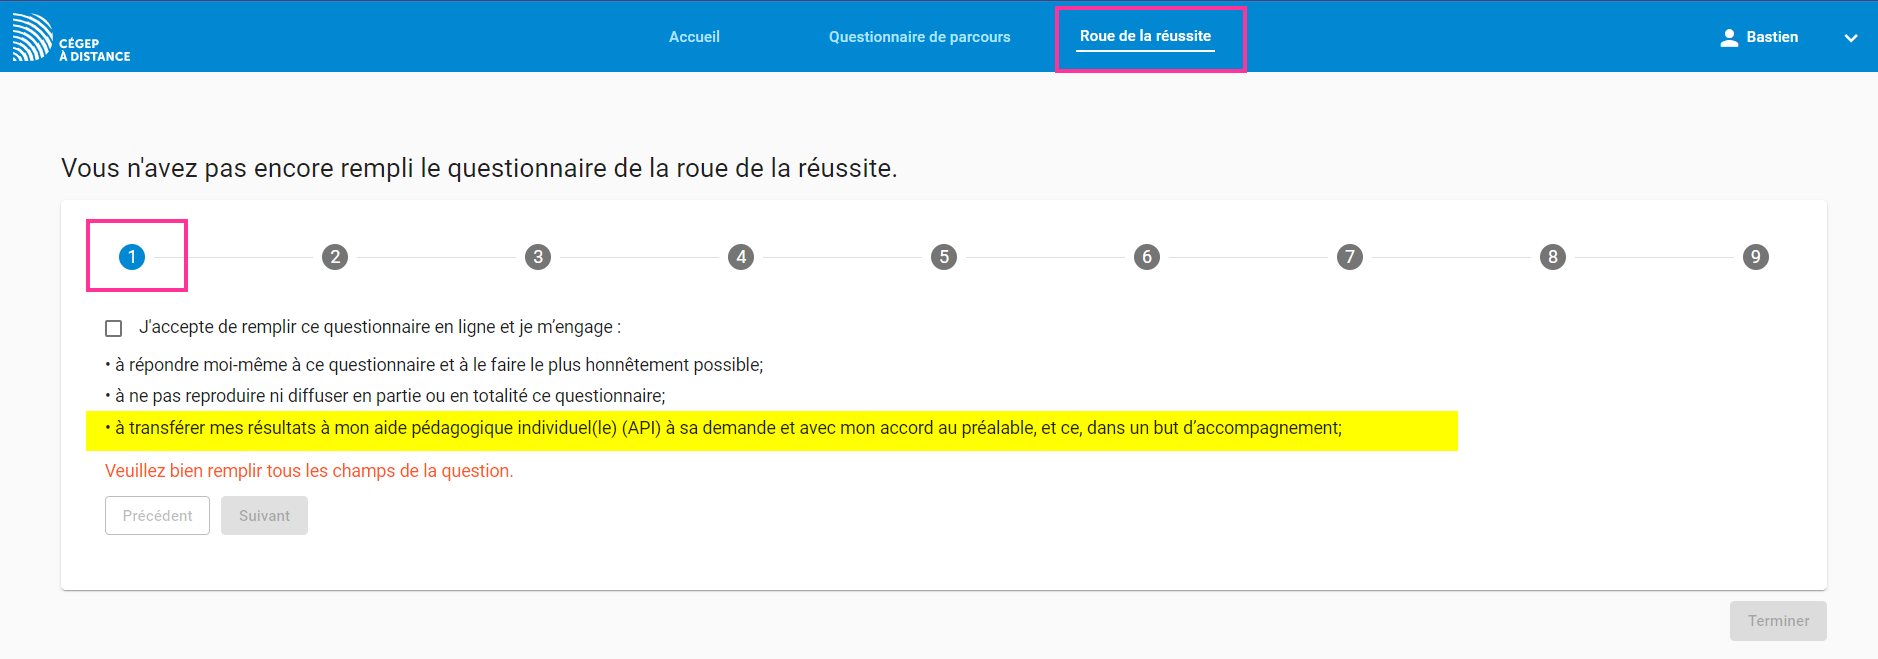The width and height of the screenshot is (1878, 659).
Task: Go to step 1 circle
Action: pyautogui.click(x=132, y=257)
